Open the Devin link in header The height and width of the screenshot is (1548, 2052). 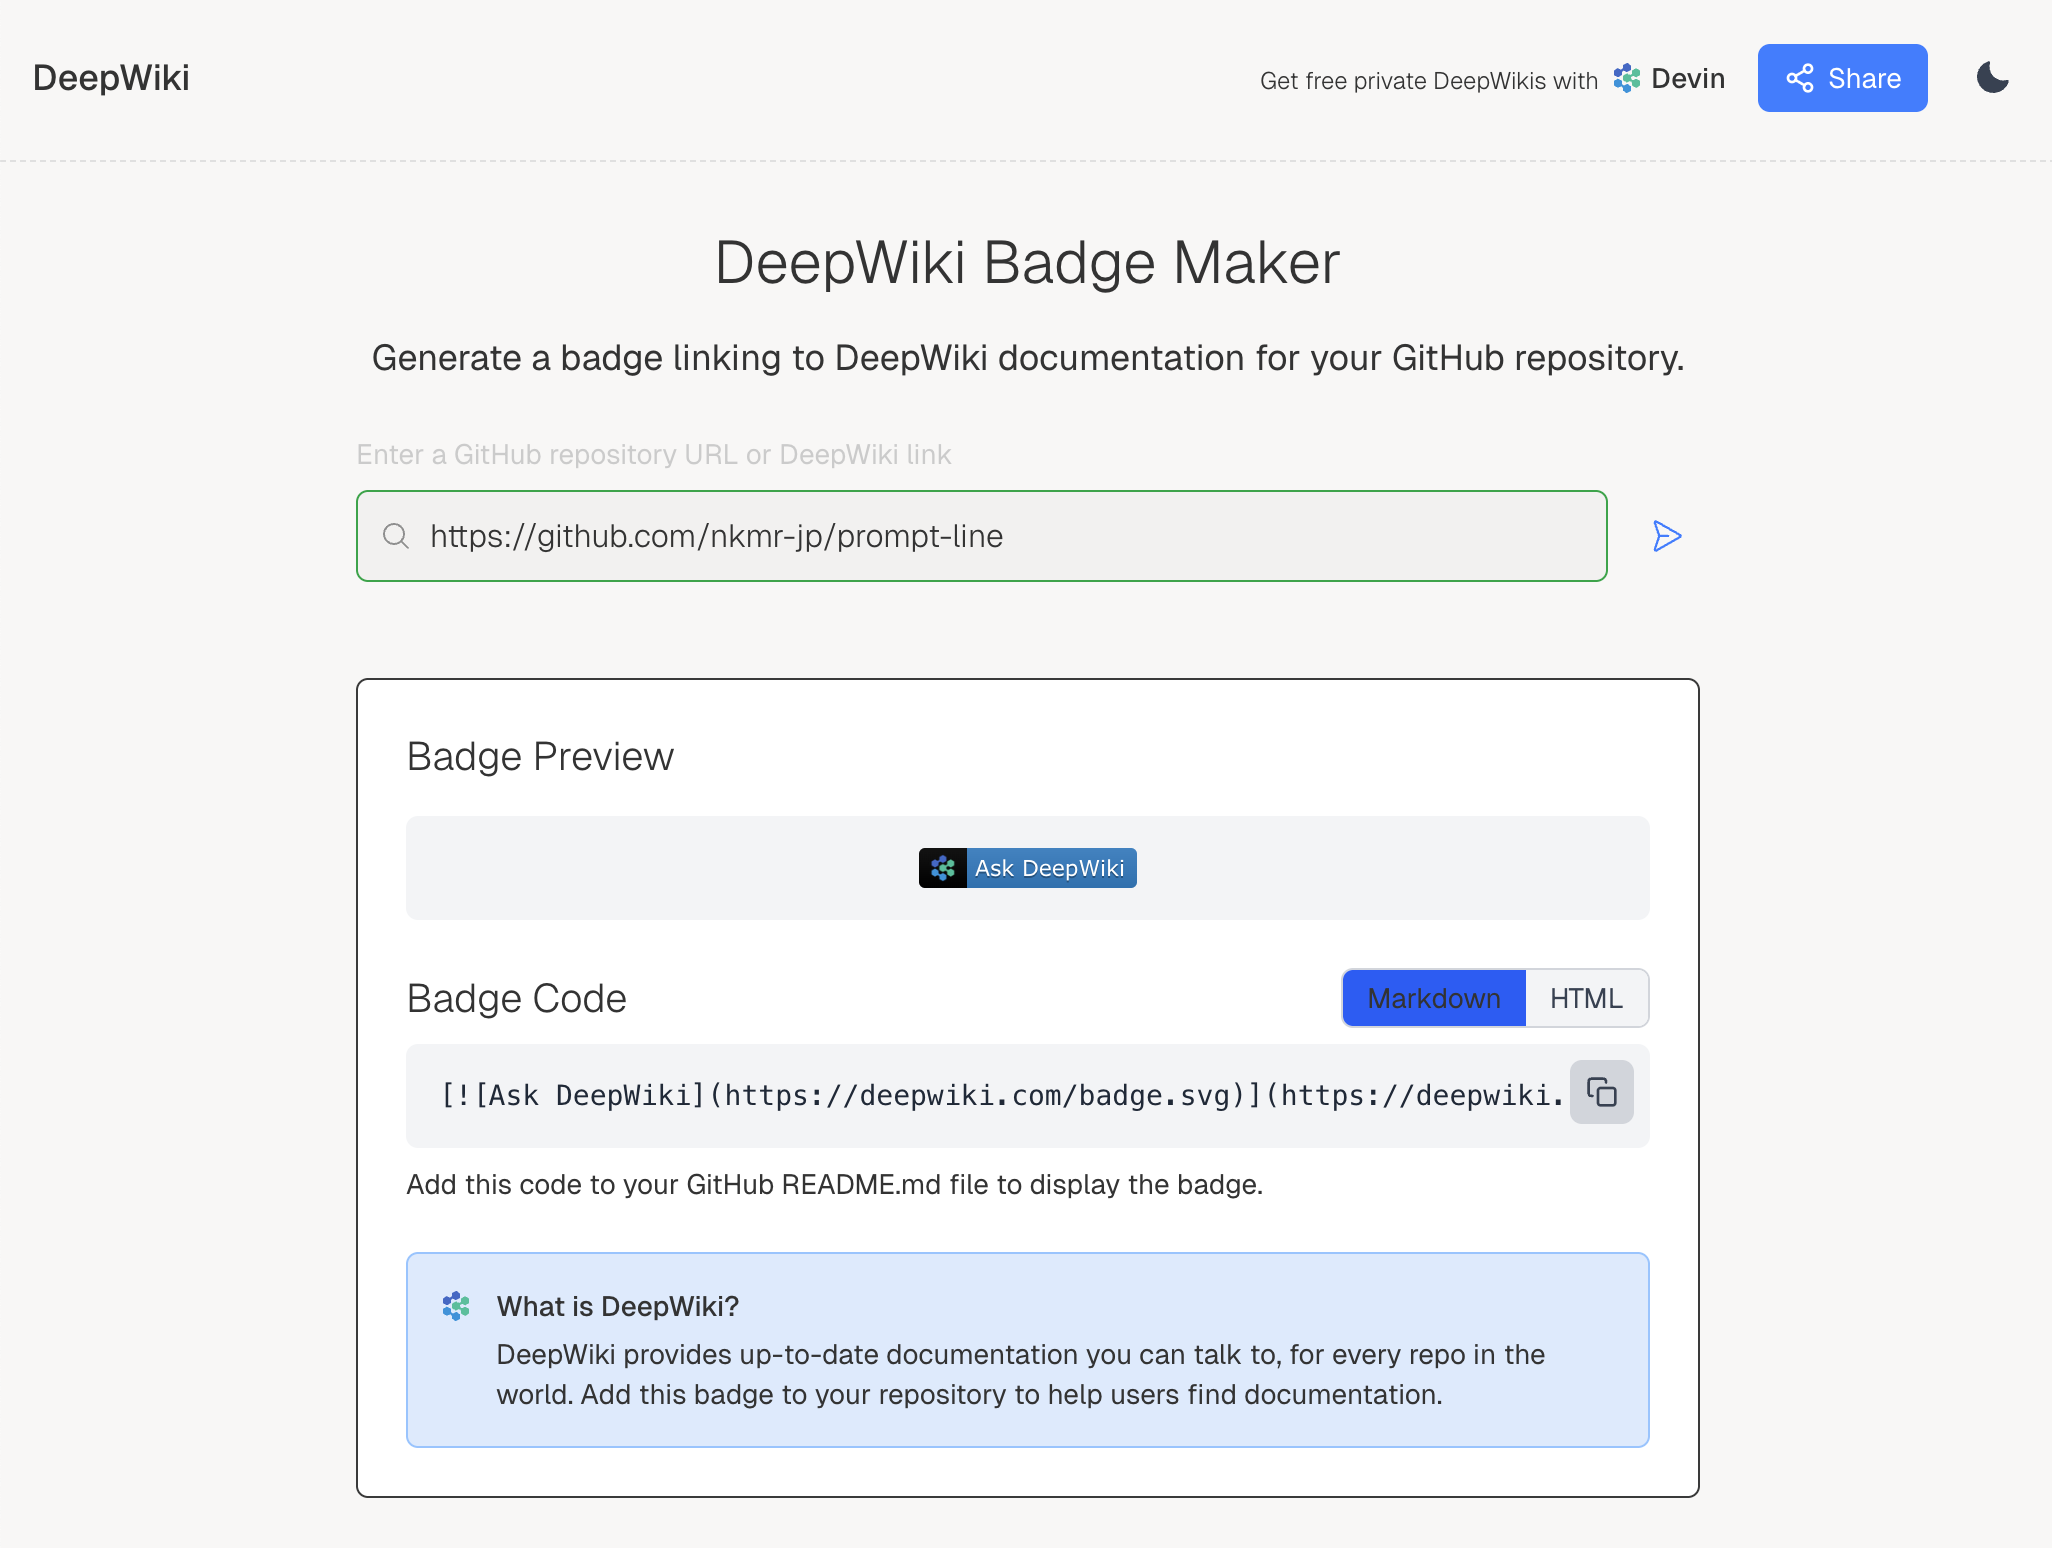pos(1687,78)
